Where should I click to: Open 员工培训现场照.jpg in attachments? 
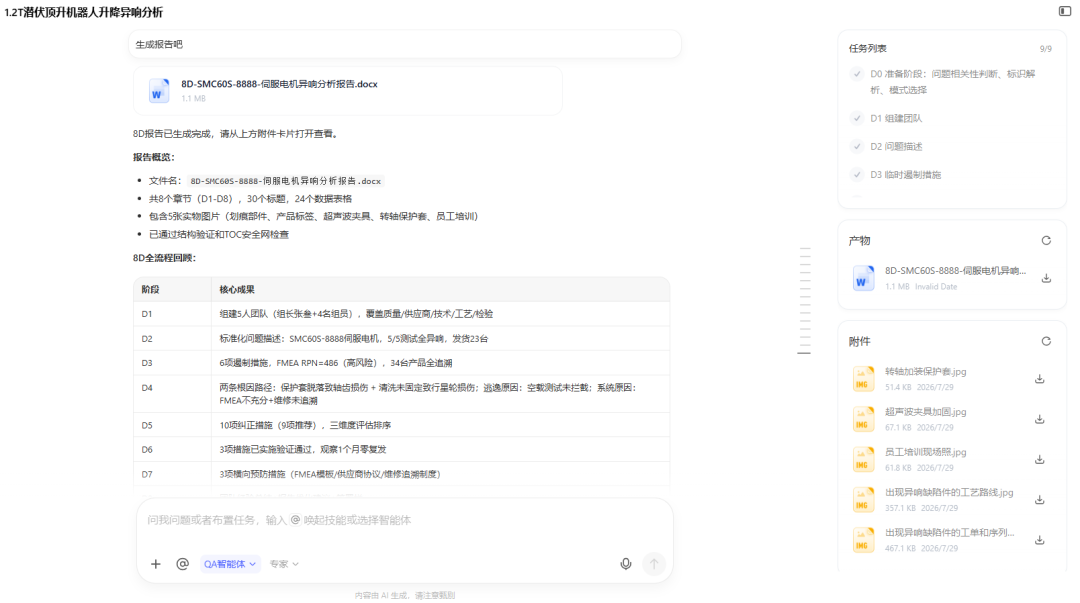[926, 452]
